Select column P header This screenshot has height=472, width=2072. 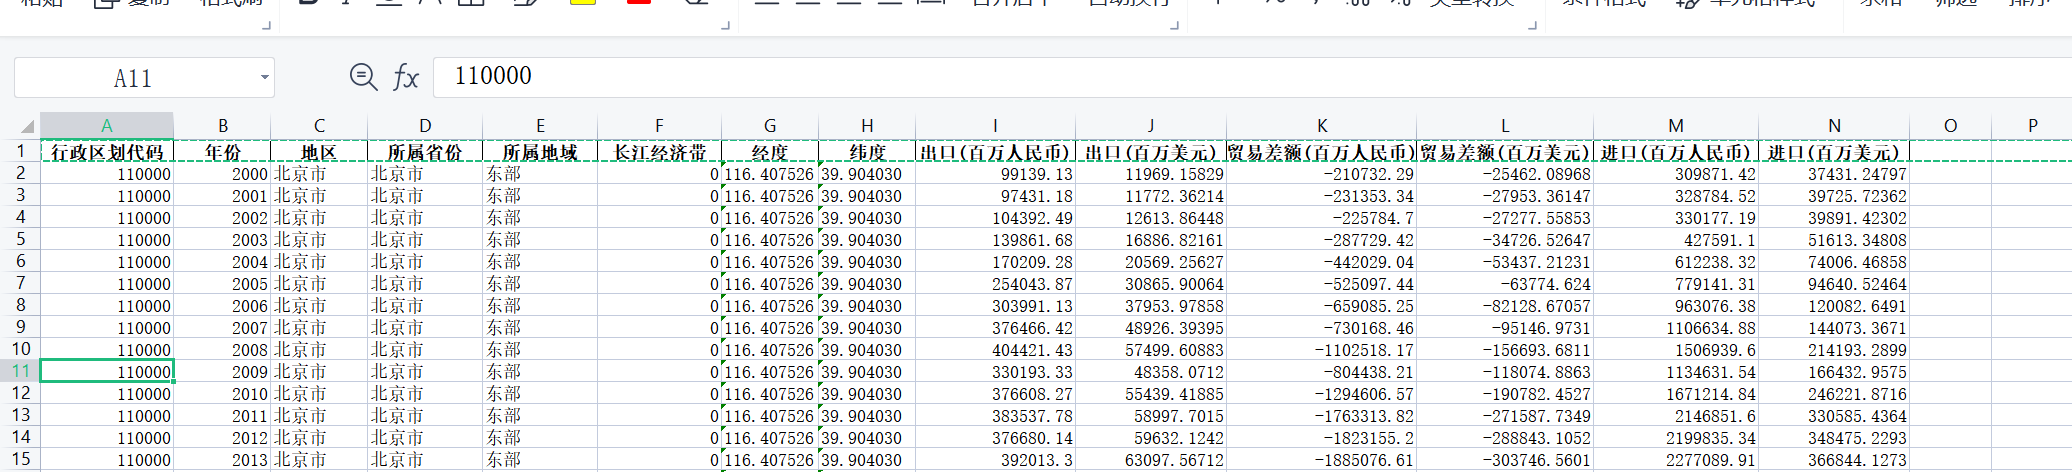(x=2032, y=126)
